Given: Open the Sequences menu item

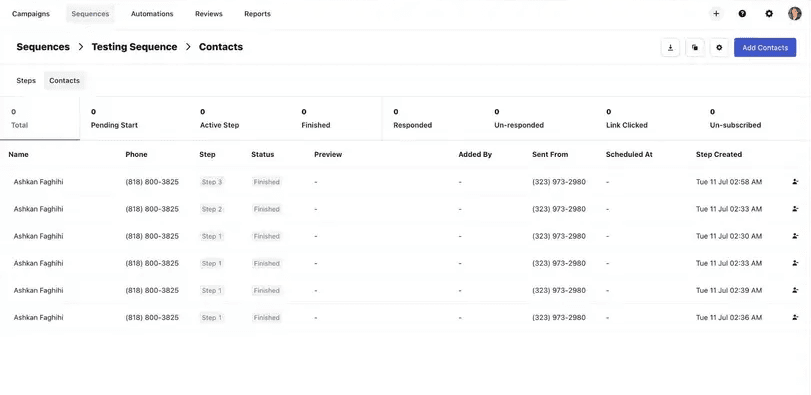Looking at the screenshot, I should [x=90, y=14].
